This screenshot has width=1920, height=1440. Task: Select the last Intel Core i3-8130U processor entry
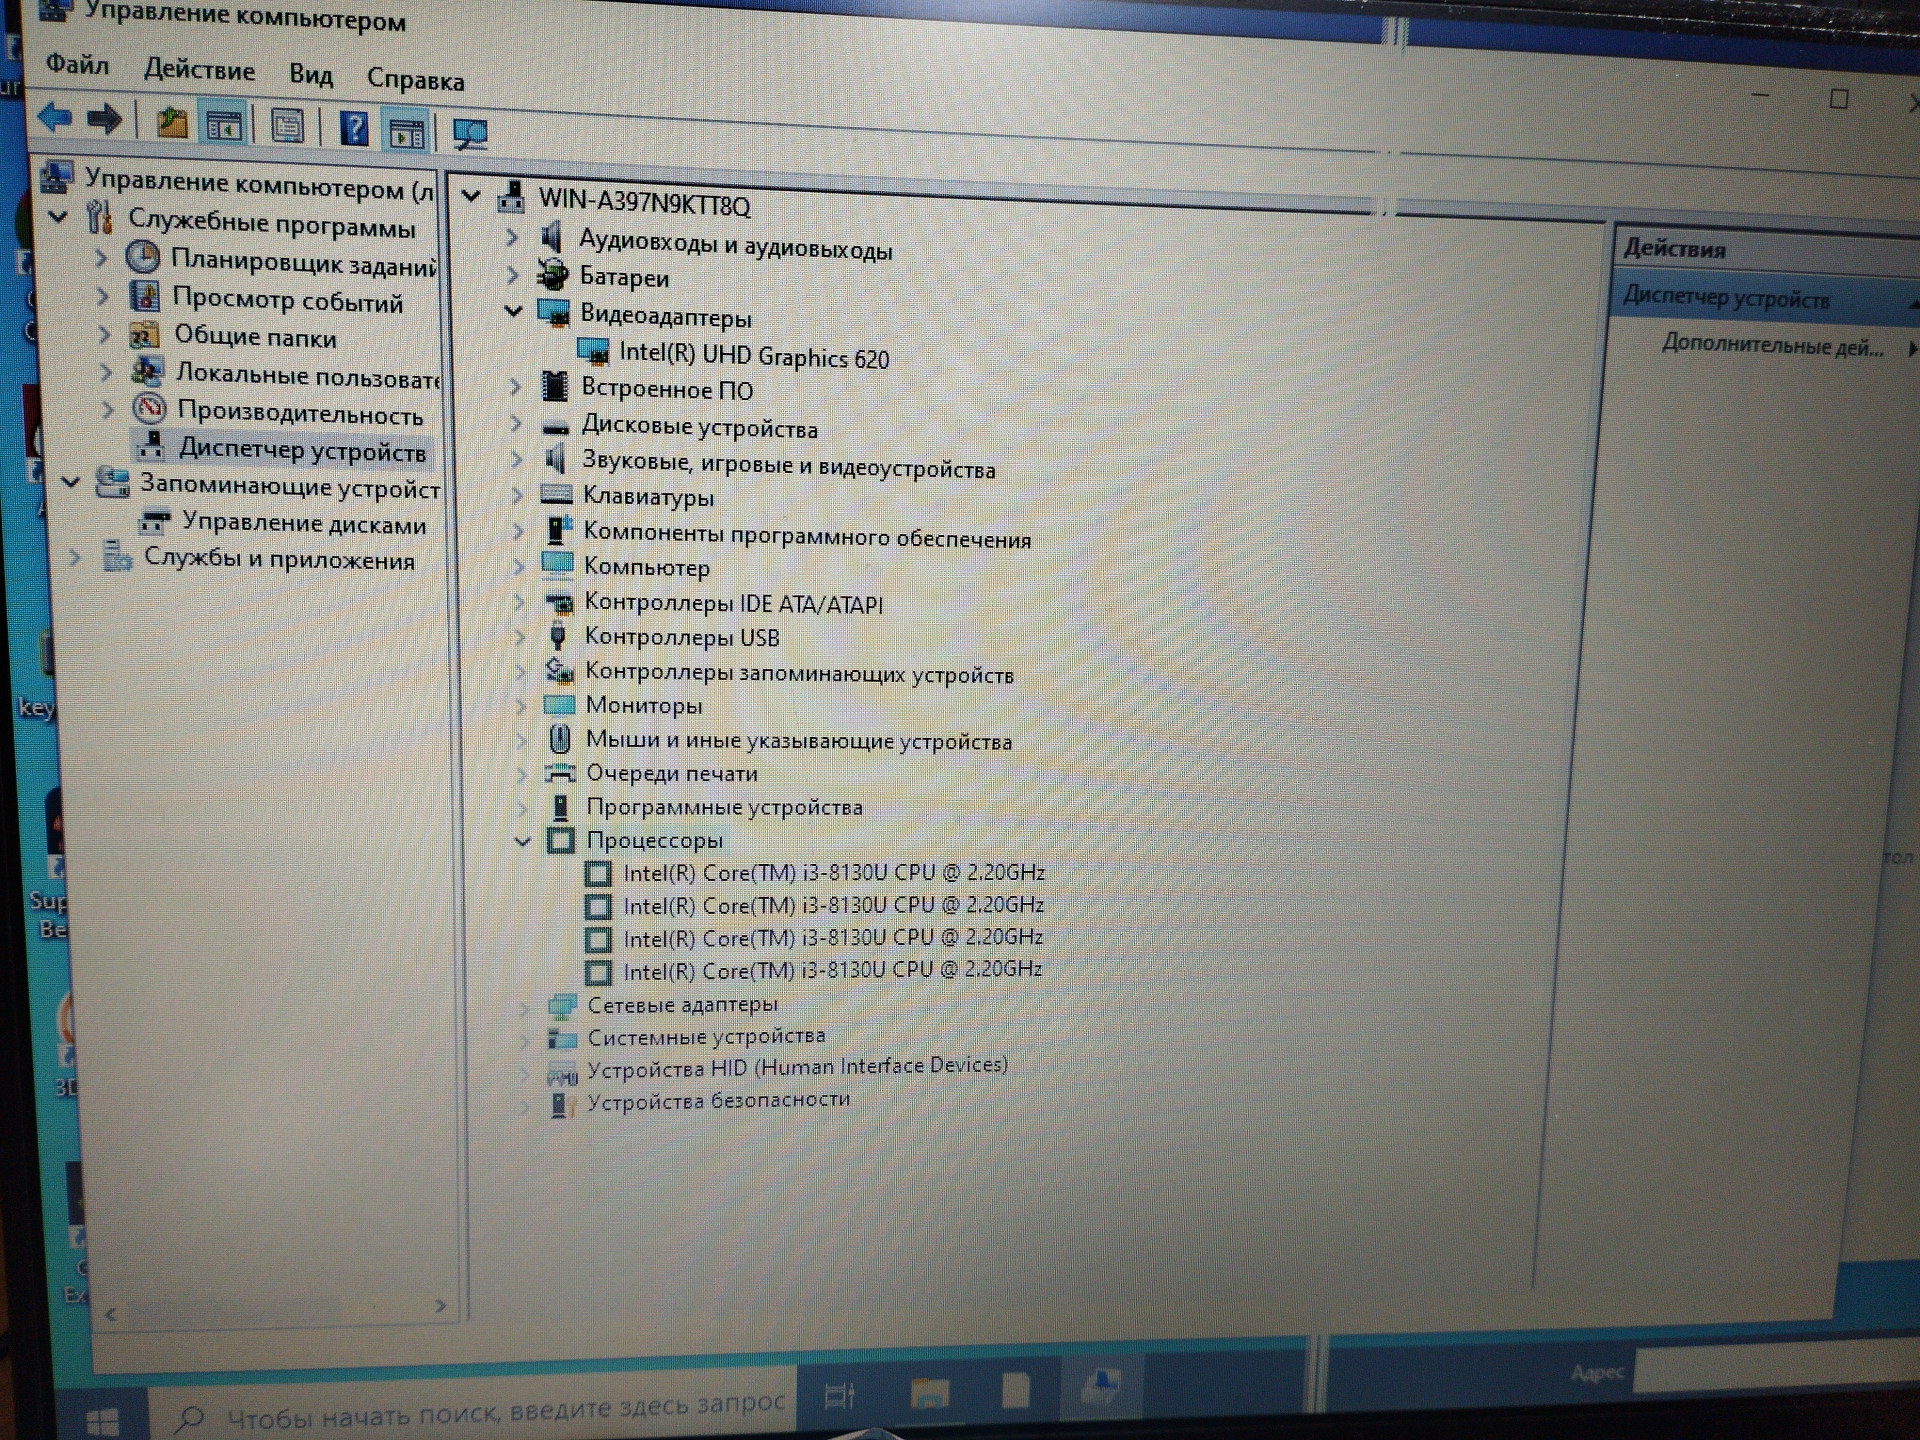coord(832,970)
